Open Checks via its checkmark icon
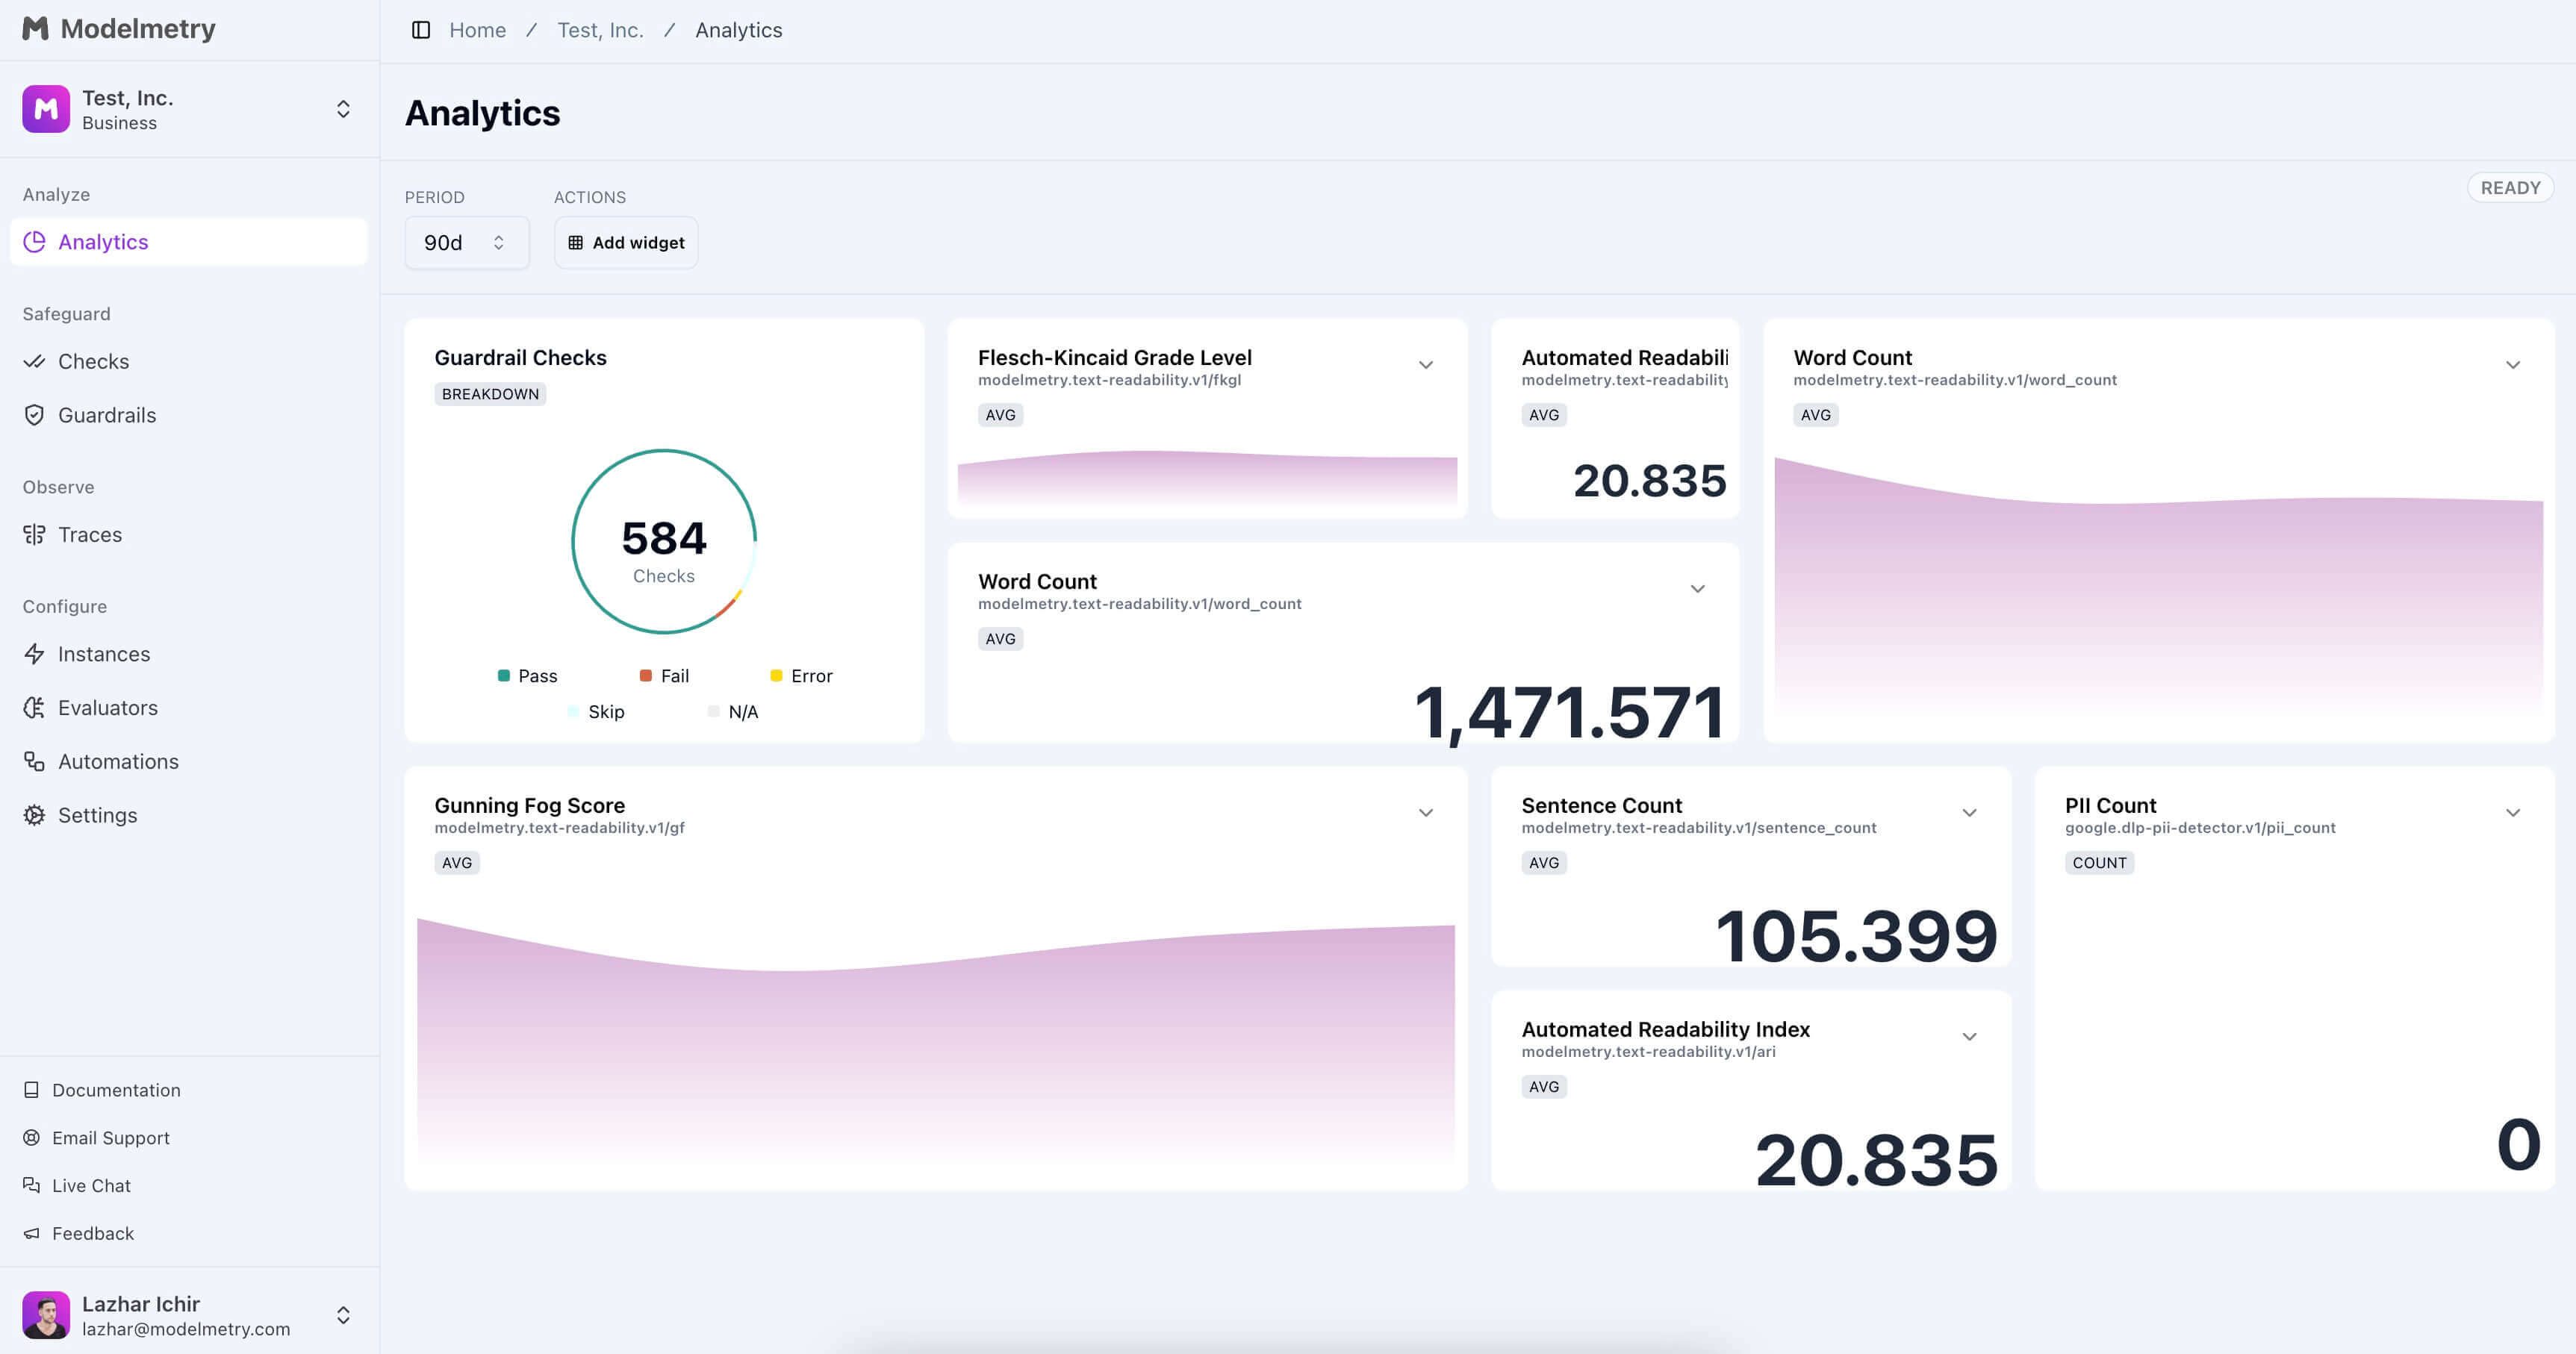Viewport: 2576px width, 1354px height. pos(34,361)
